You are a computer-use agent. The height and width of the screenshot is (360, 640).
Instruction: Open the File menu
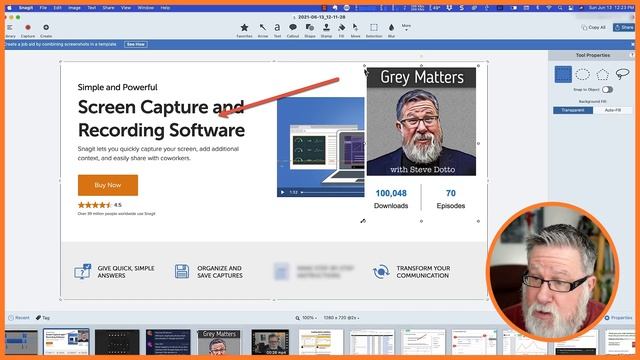click(x=43, y=8)
